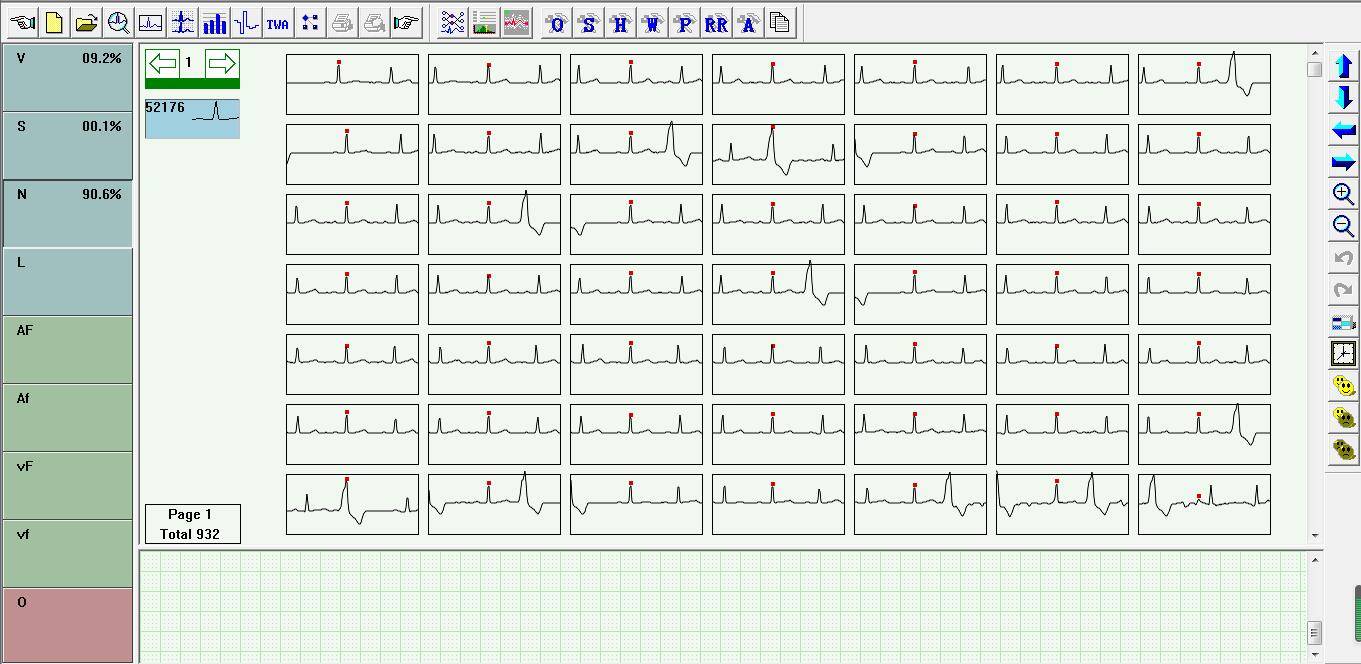The height and width of the screenshot is (664, 1361).
Task: Open the histogram bar chart tool
Action: [x=214, y=23]
